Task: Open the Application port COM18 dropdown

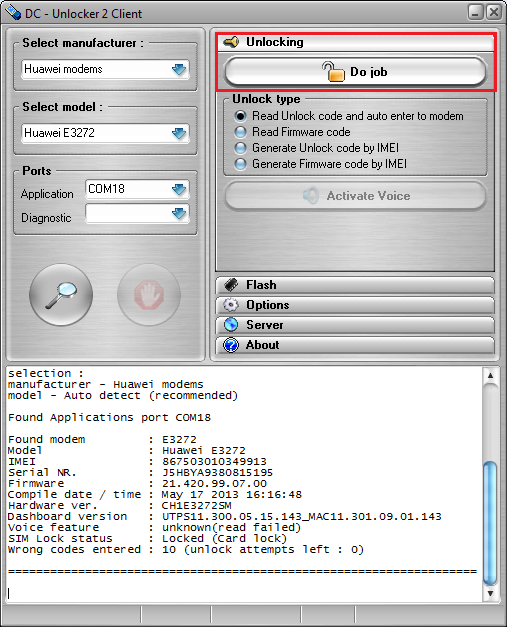Action: [x=137, y=189]
